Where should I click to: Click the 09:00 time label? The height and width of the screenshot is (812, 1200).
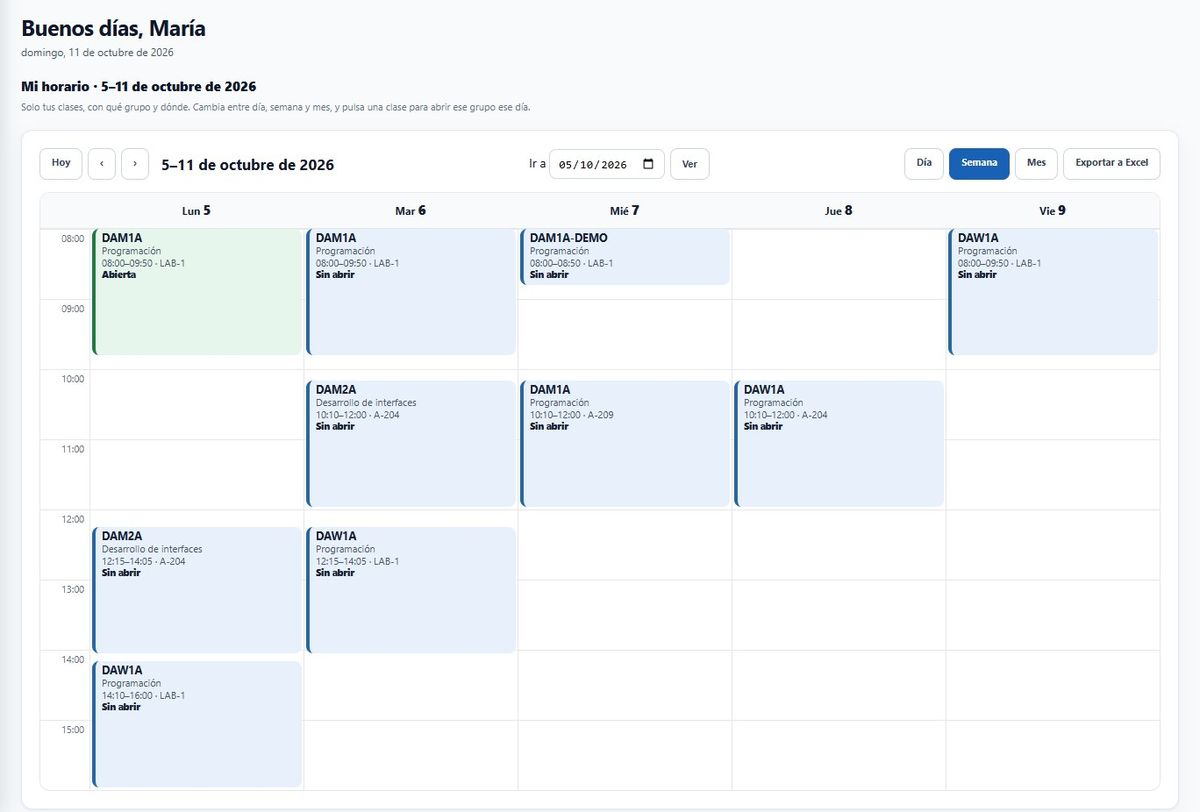[x=73, y=309]
